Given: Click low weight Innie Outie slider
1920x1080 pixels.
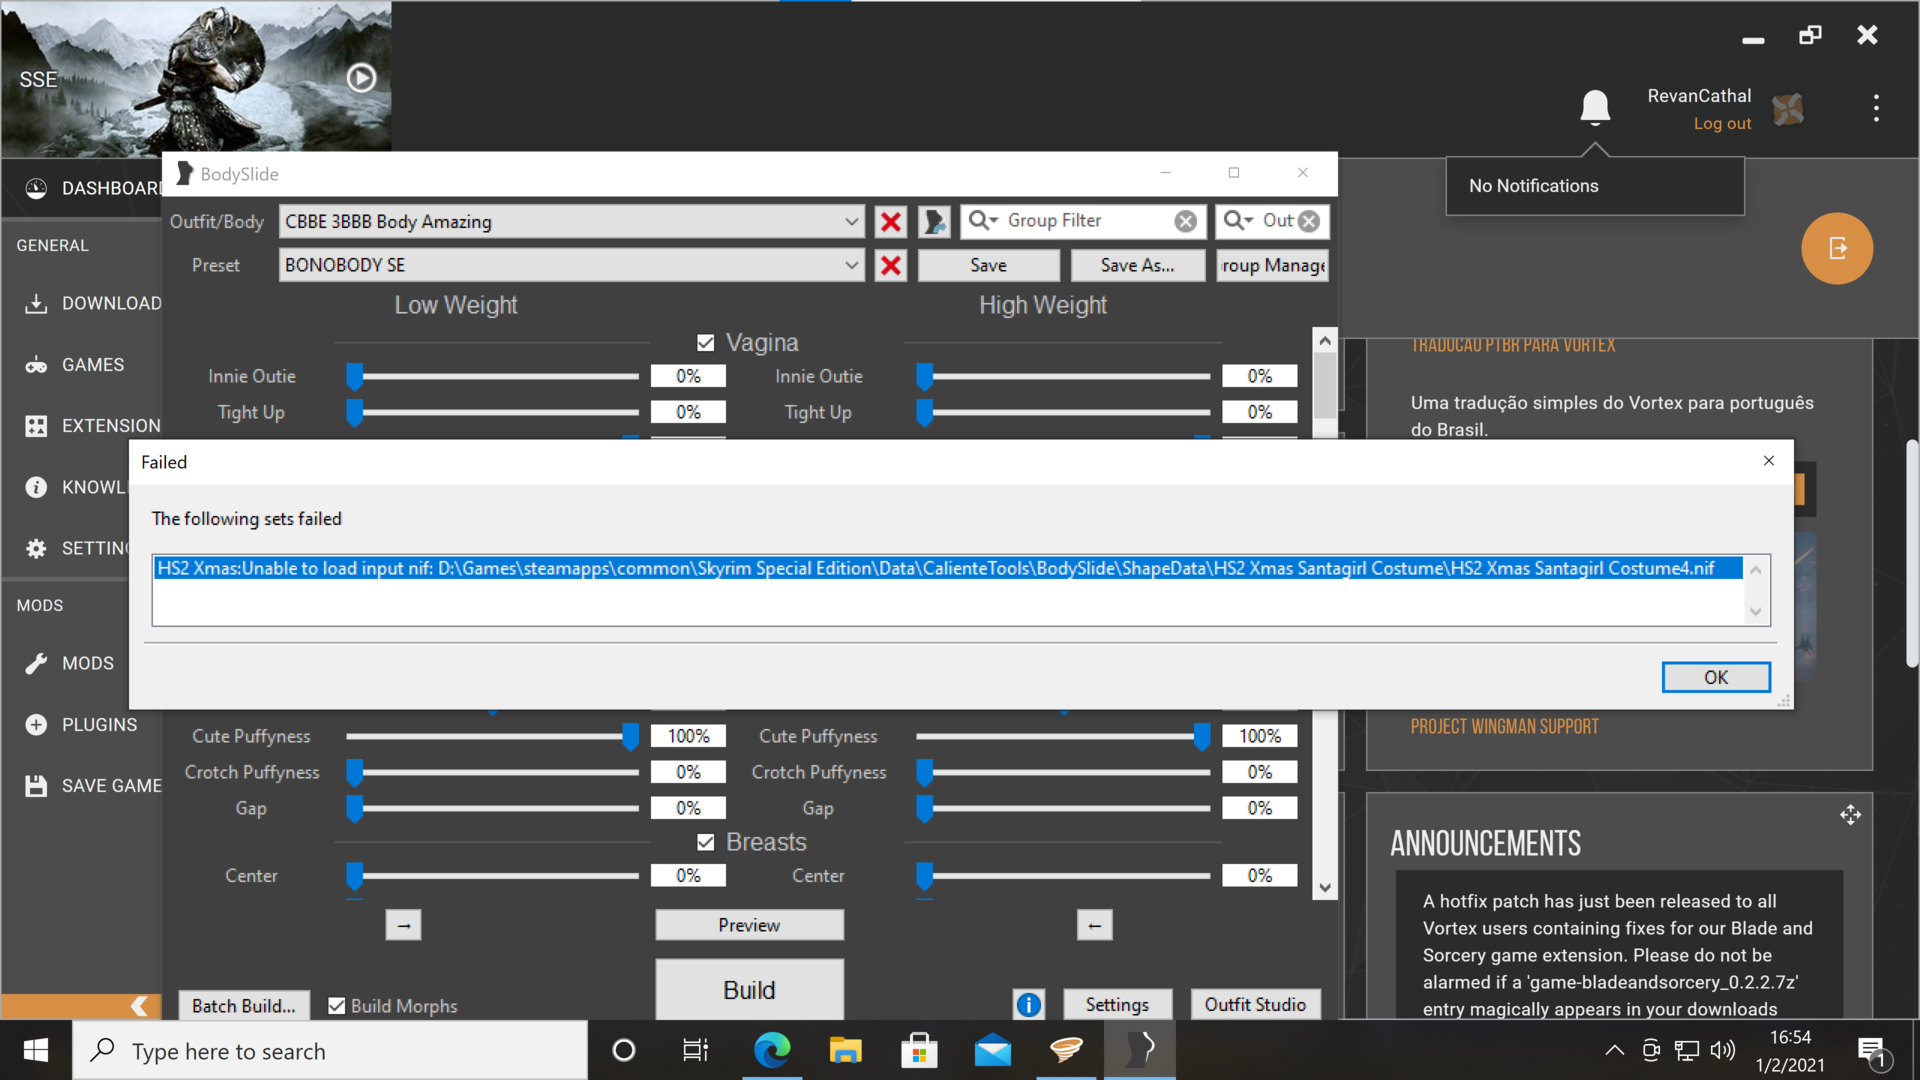Looking at the screenshot, I should (x=492, y=377).
